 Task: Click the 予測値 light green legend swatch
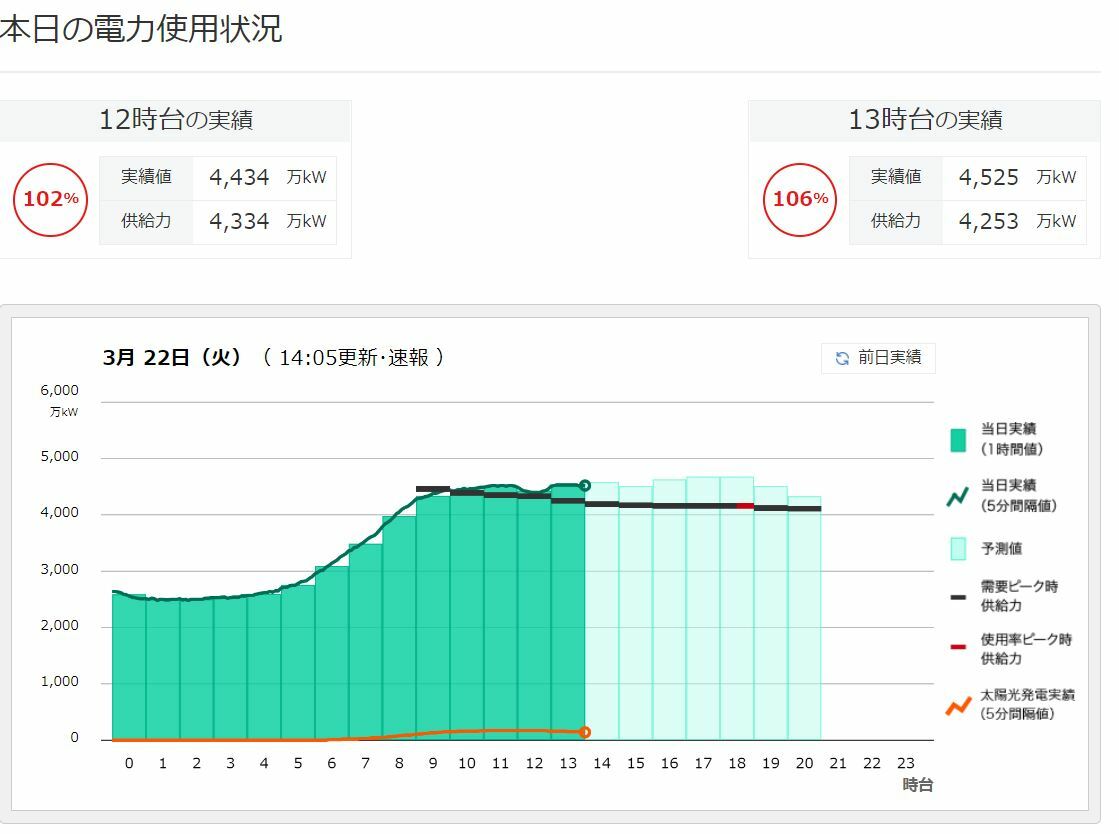coord(958,549)
